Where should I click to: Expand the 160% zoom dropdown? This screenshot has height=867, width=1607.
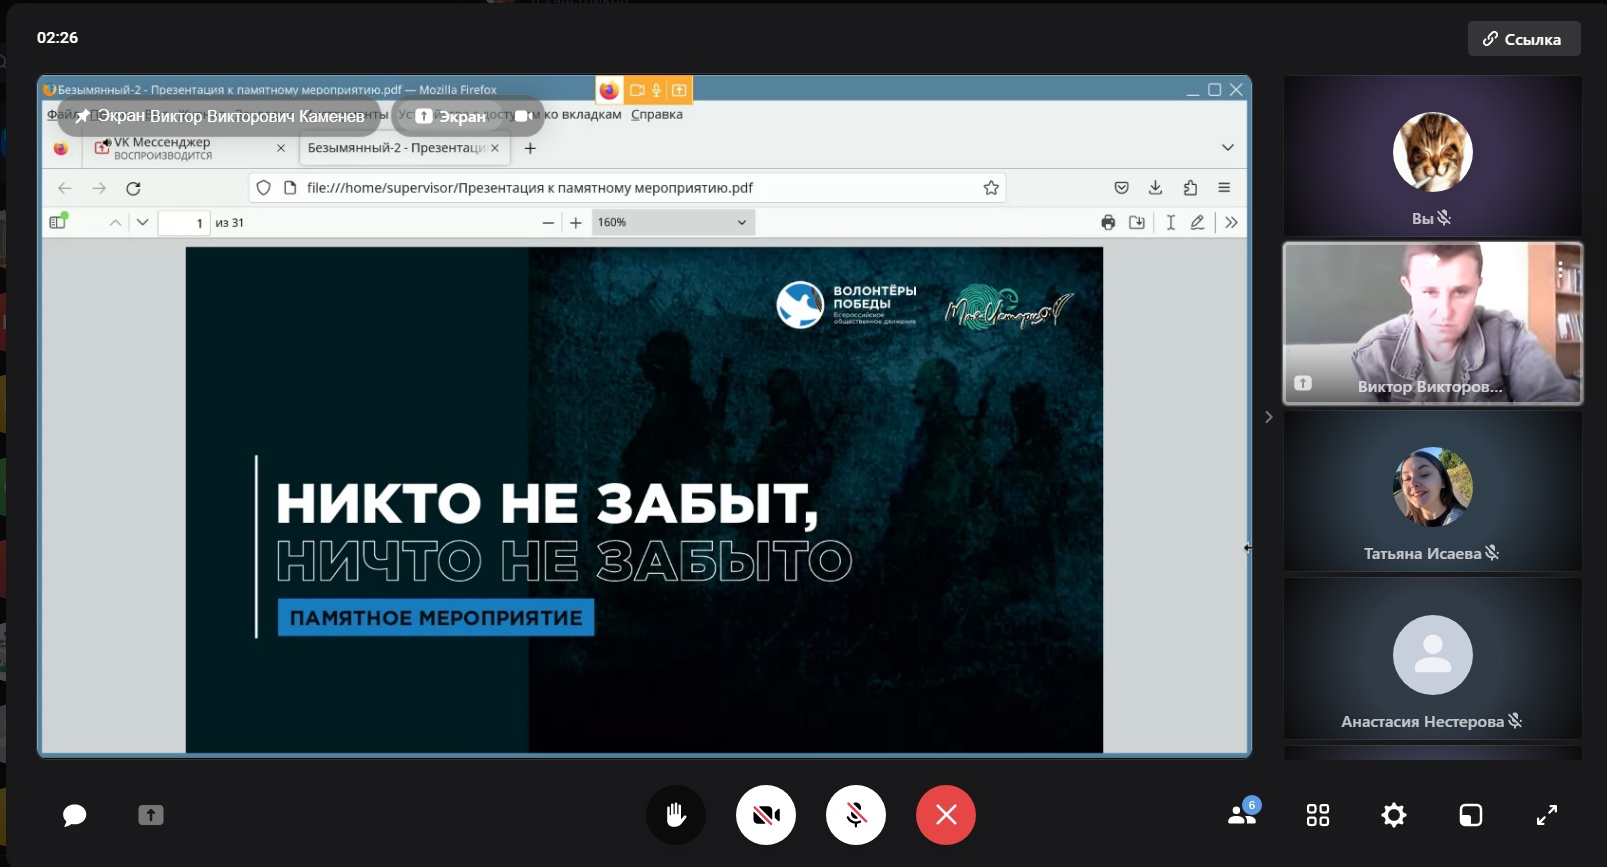coord(673,222)
